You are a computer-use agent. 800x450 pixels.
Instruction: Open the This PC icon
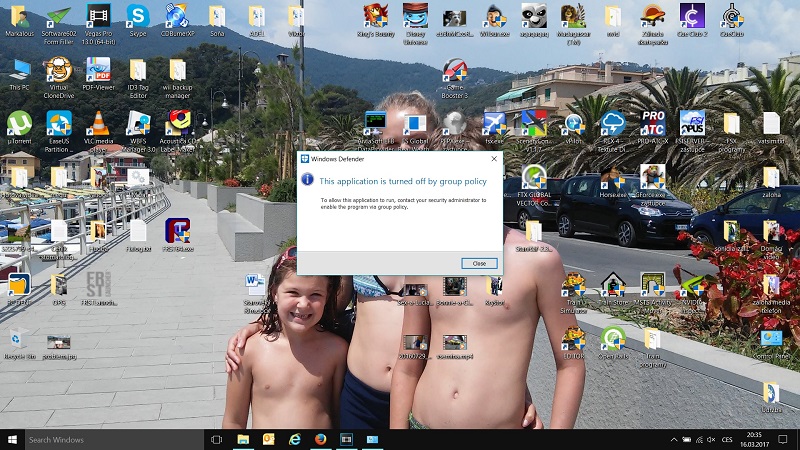pyautogui.click(x=19, y=69)
